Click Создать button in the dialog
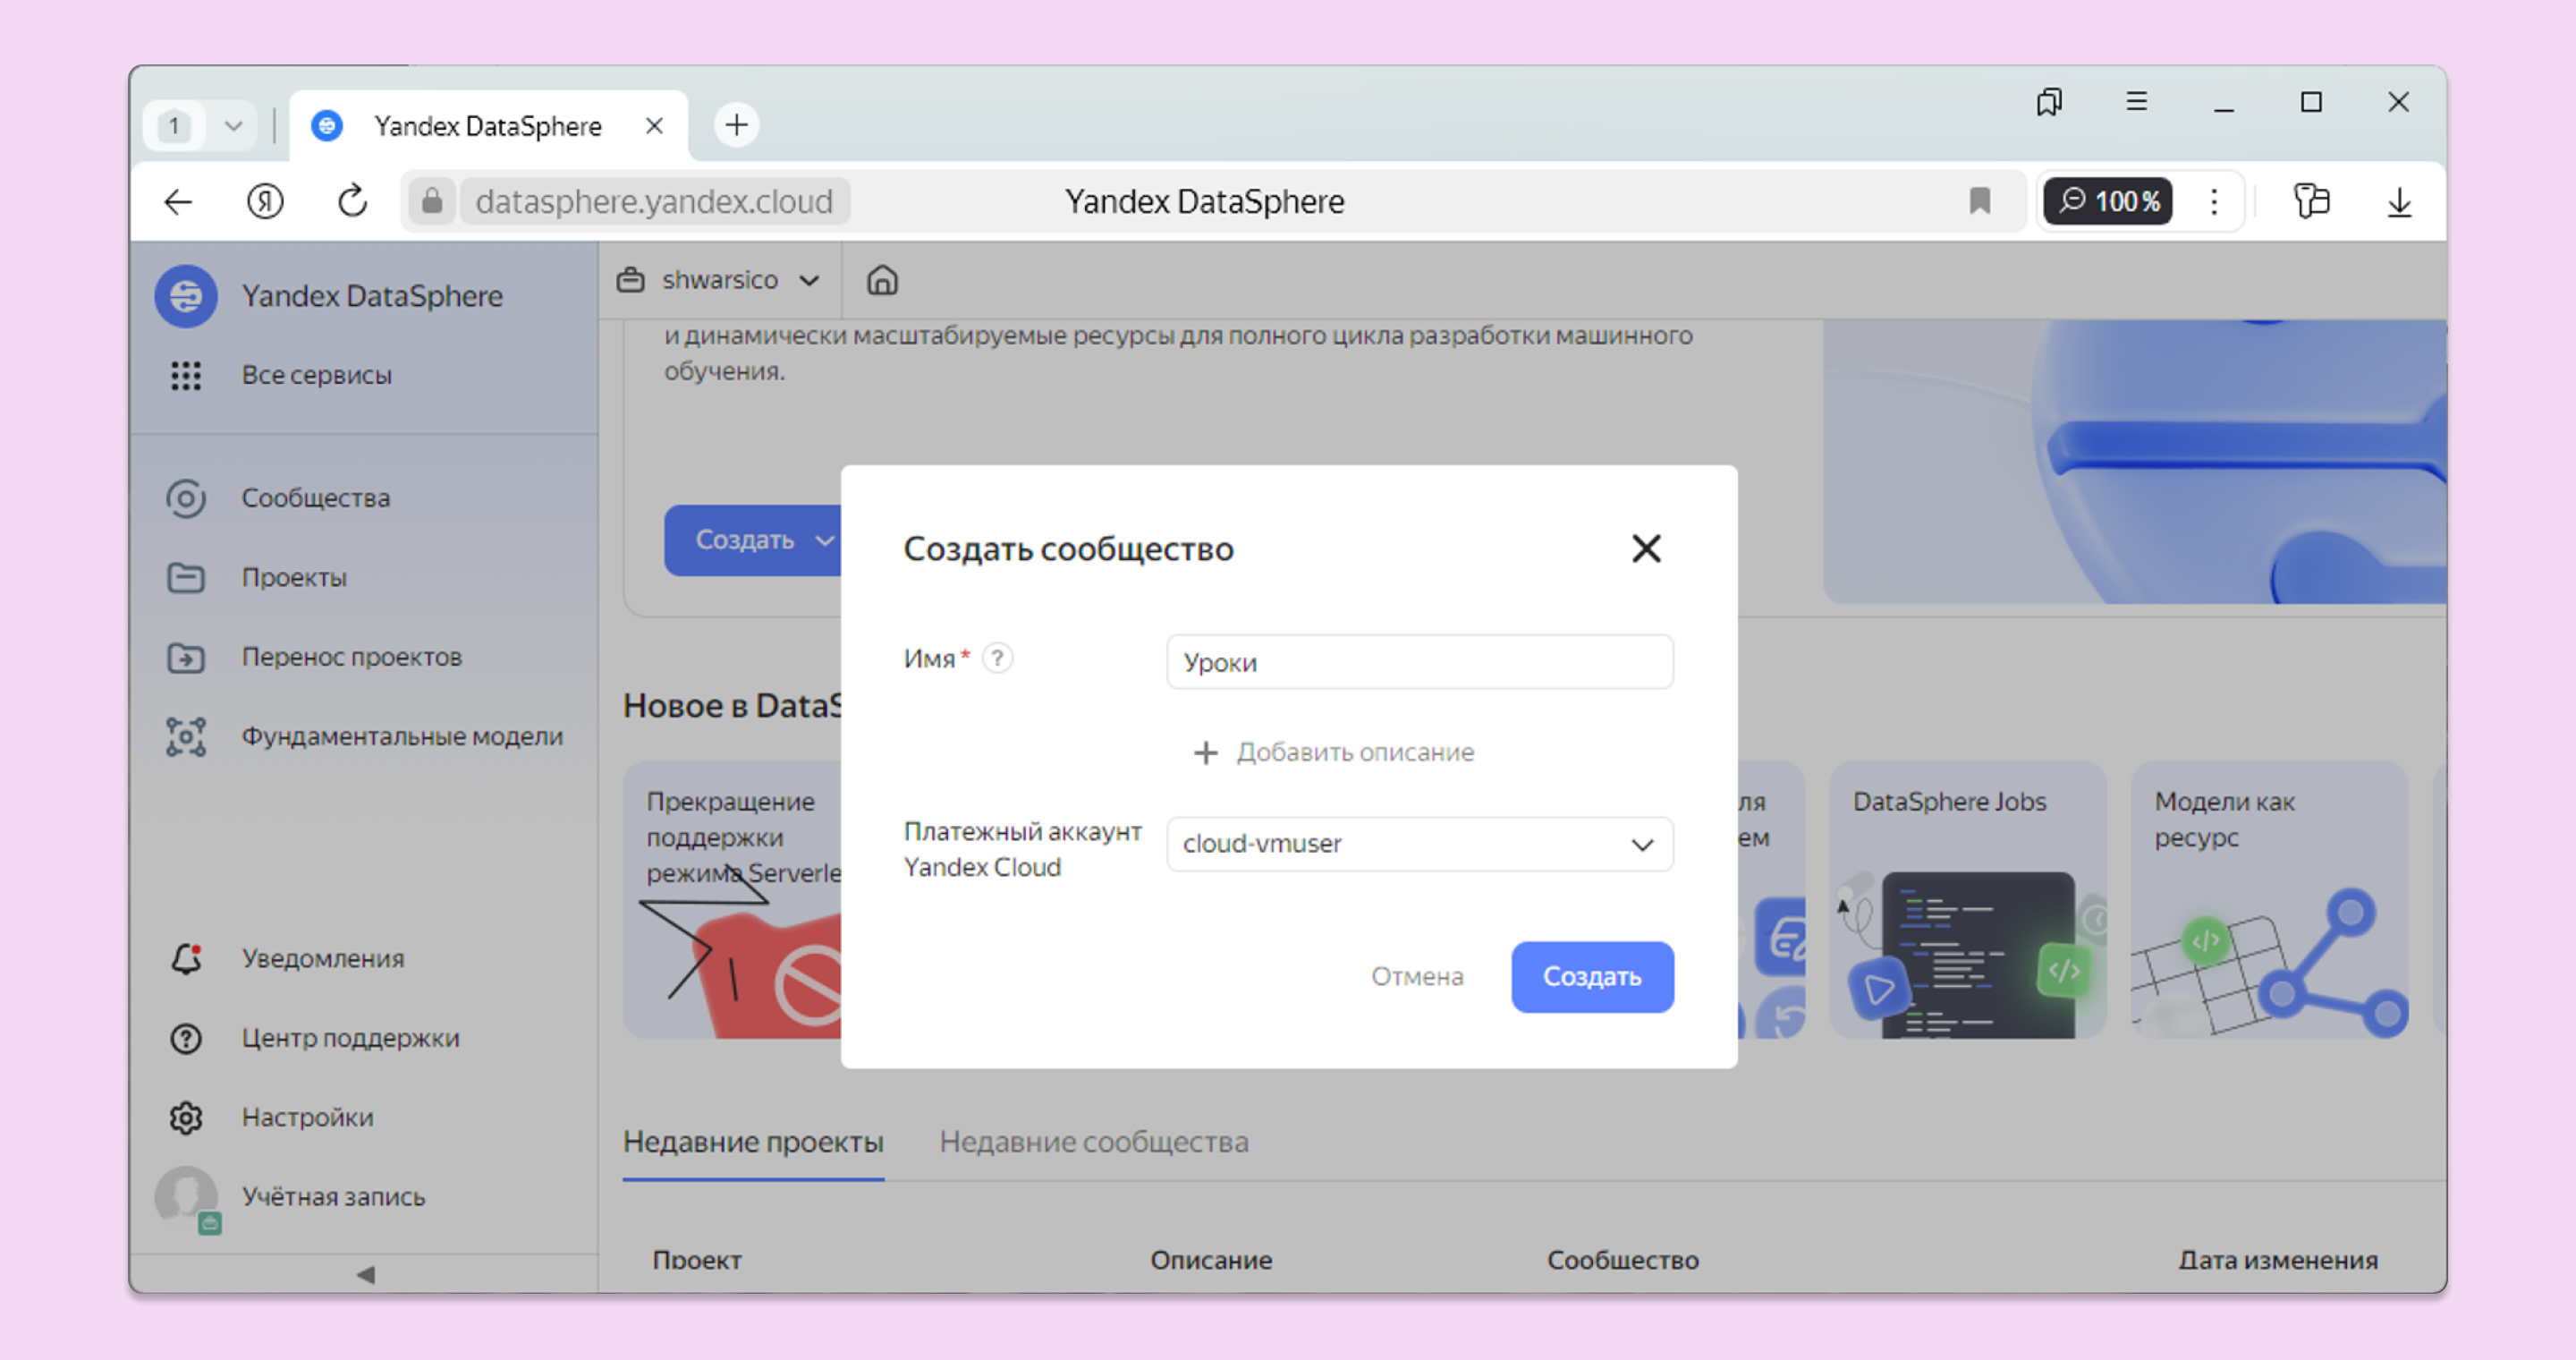Image resolution: width=2576 pixels, height=1360 pixels. [1592, 976]
